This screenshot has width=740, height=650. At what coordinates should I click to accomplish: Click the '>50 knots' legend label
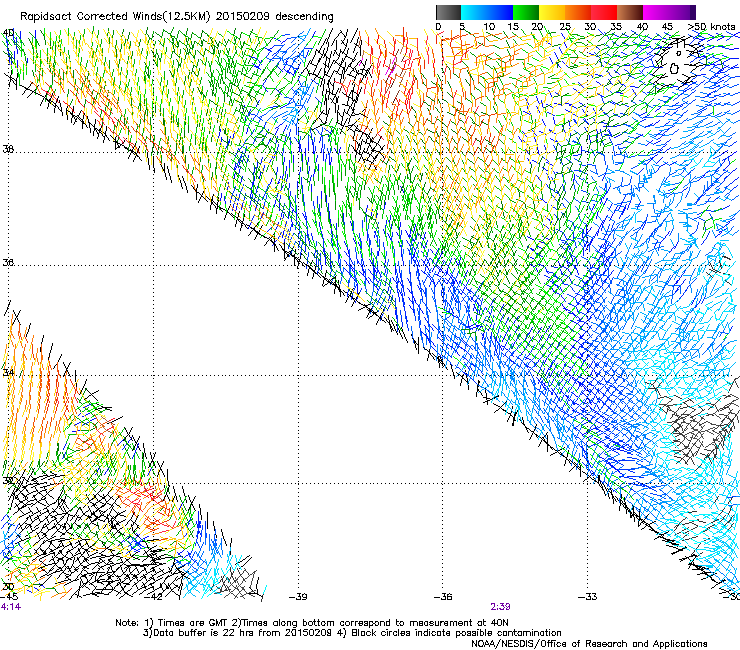(711, 27)
